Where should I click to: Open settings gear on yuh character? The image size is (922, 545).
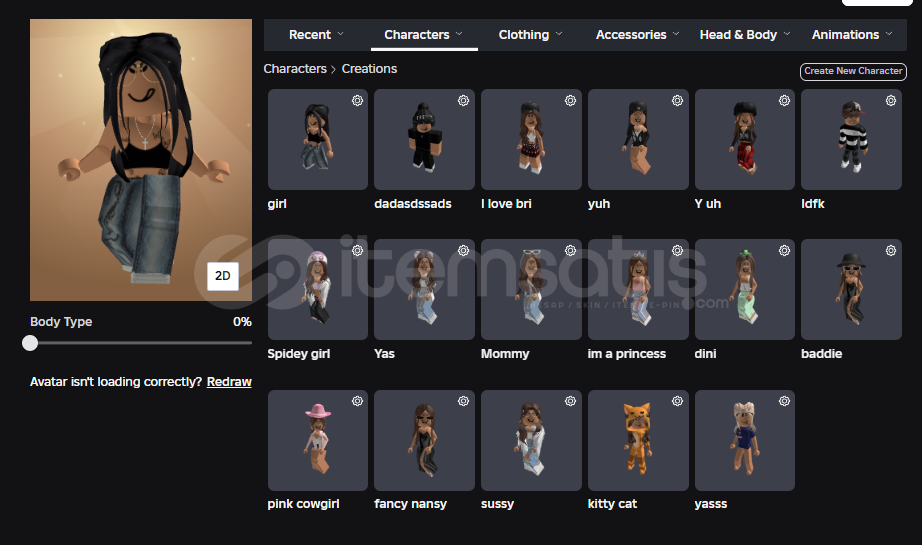click(x=677, y=101)
